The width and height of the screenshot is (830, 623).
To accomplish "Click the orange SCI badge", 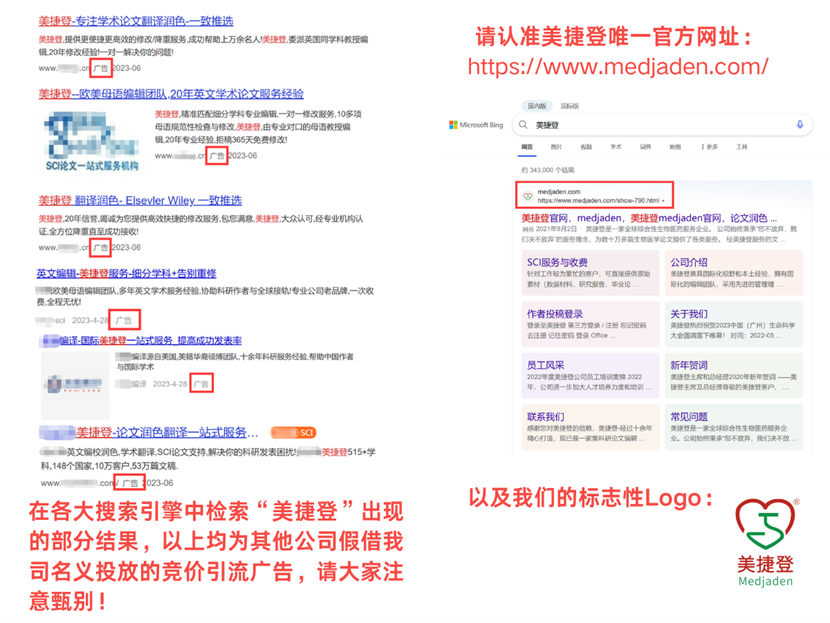I will tap(294, 432).
